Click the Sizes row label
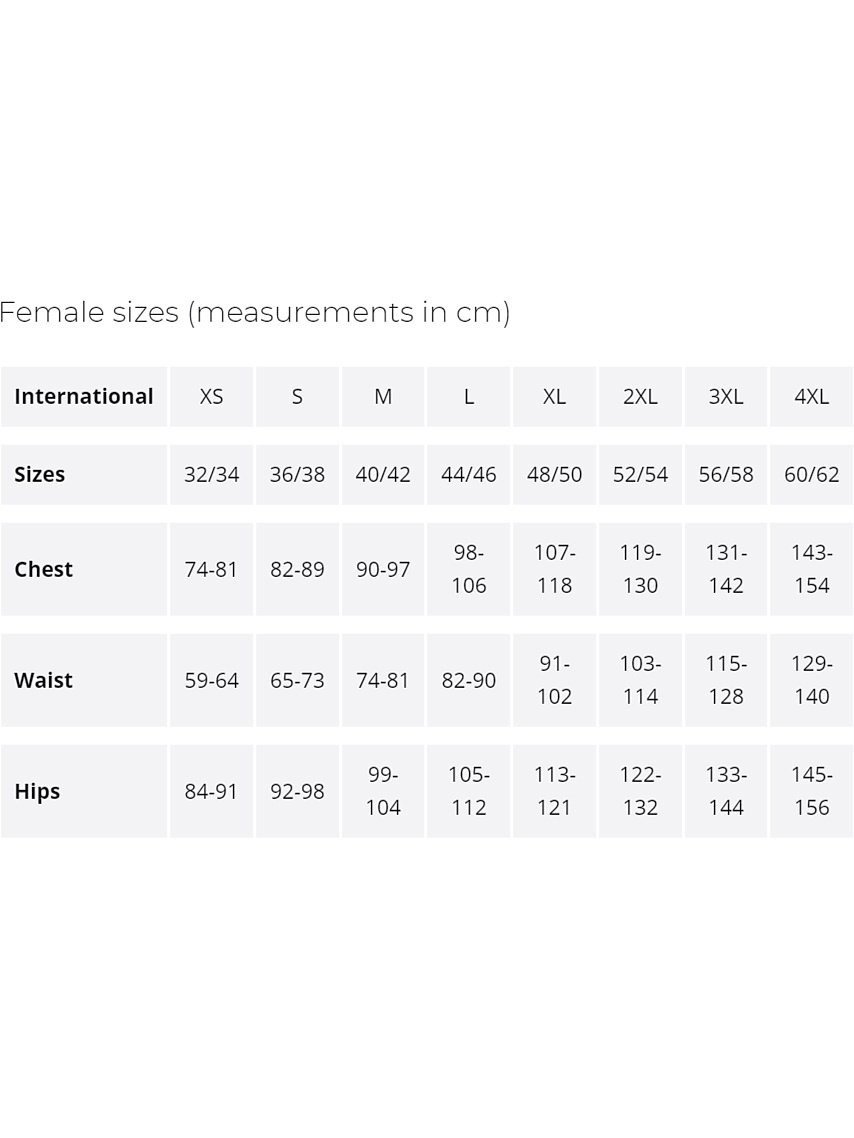854x1138 pixels. [x=40, y=474]
